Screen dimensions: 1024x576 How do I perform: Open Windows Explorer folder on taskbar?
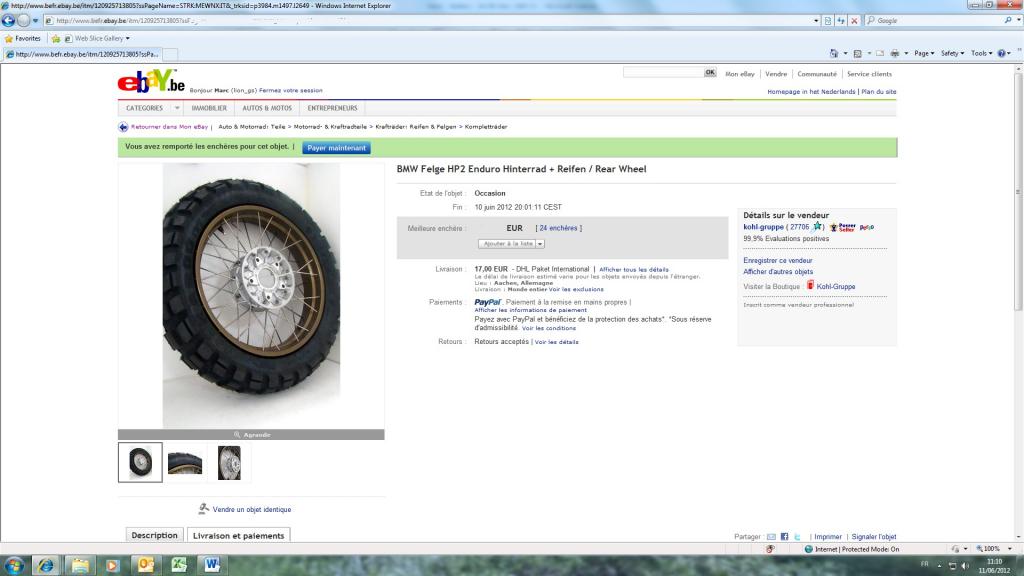[80, 565]
